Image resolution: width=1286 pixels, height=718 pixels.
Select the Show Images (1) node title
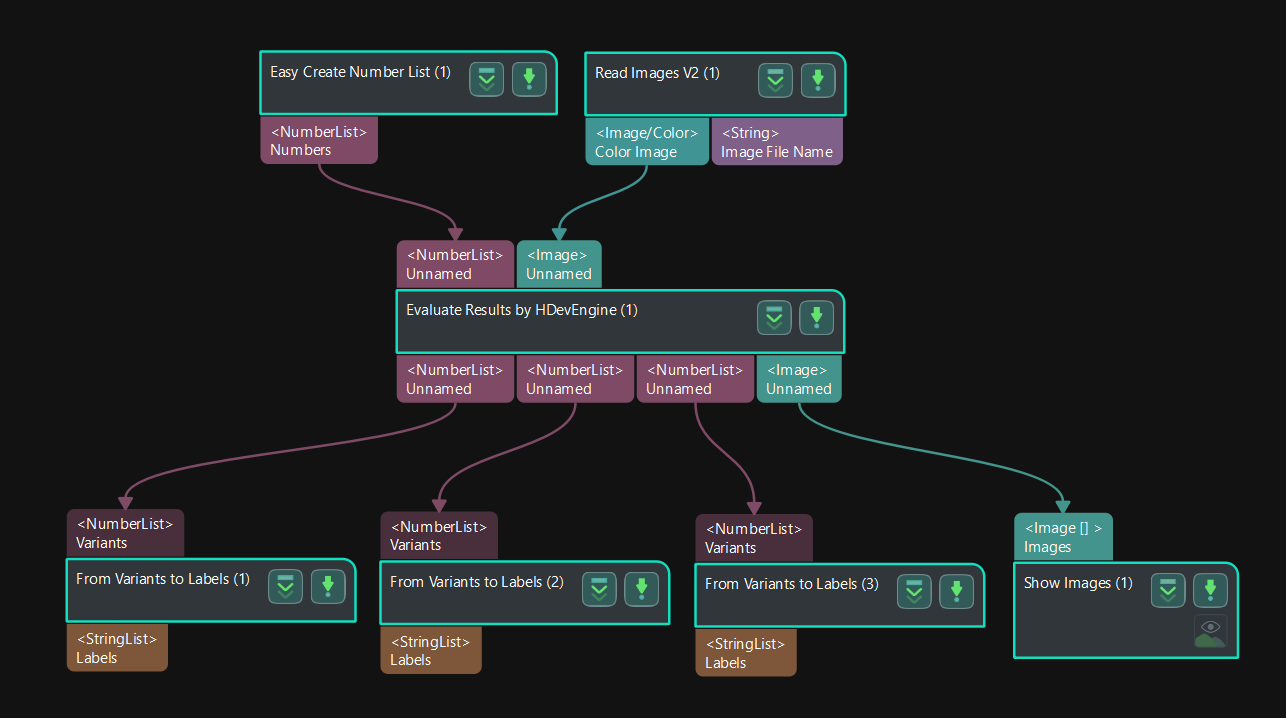[x=1078, y=582]
